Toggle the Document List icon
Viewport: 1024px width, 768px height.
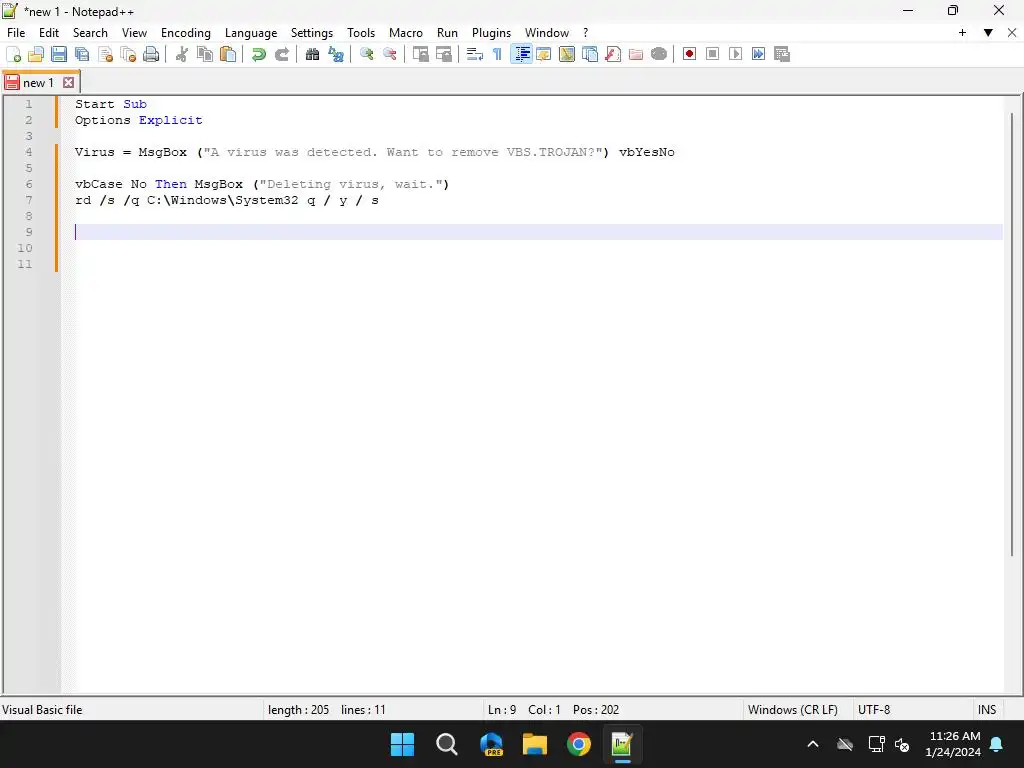pyautogui.click(x=590, y=54)
